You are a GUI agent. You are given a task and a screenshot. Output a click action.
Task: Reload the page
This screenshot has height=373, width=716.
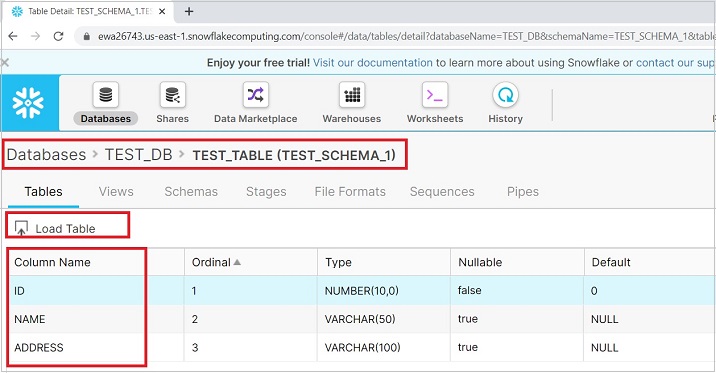[58, 36]
